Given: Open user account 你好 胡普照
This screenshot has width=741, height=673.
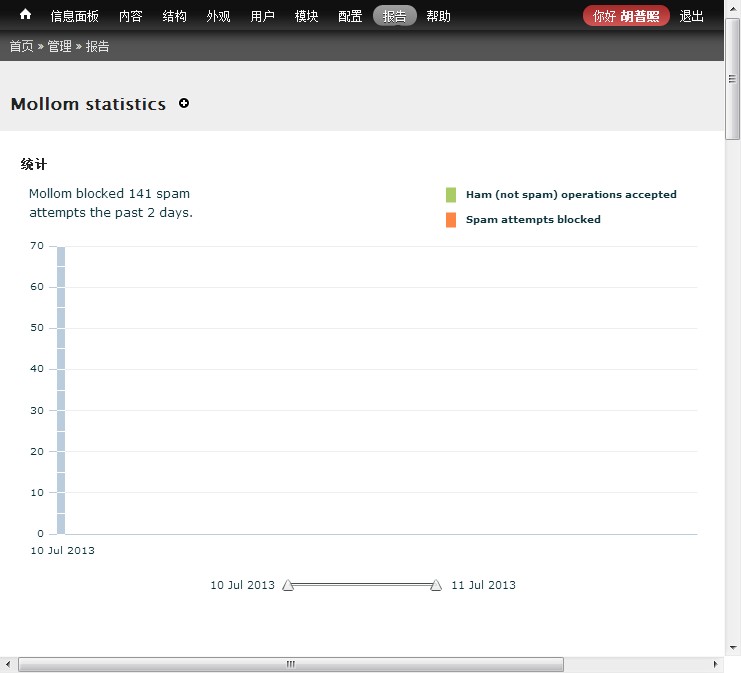Looking at the screenshot, I should coord(626,16).
